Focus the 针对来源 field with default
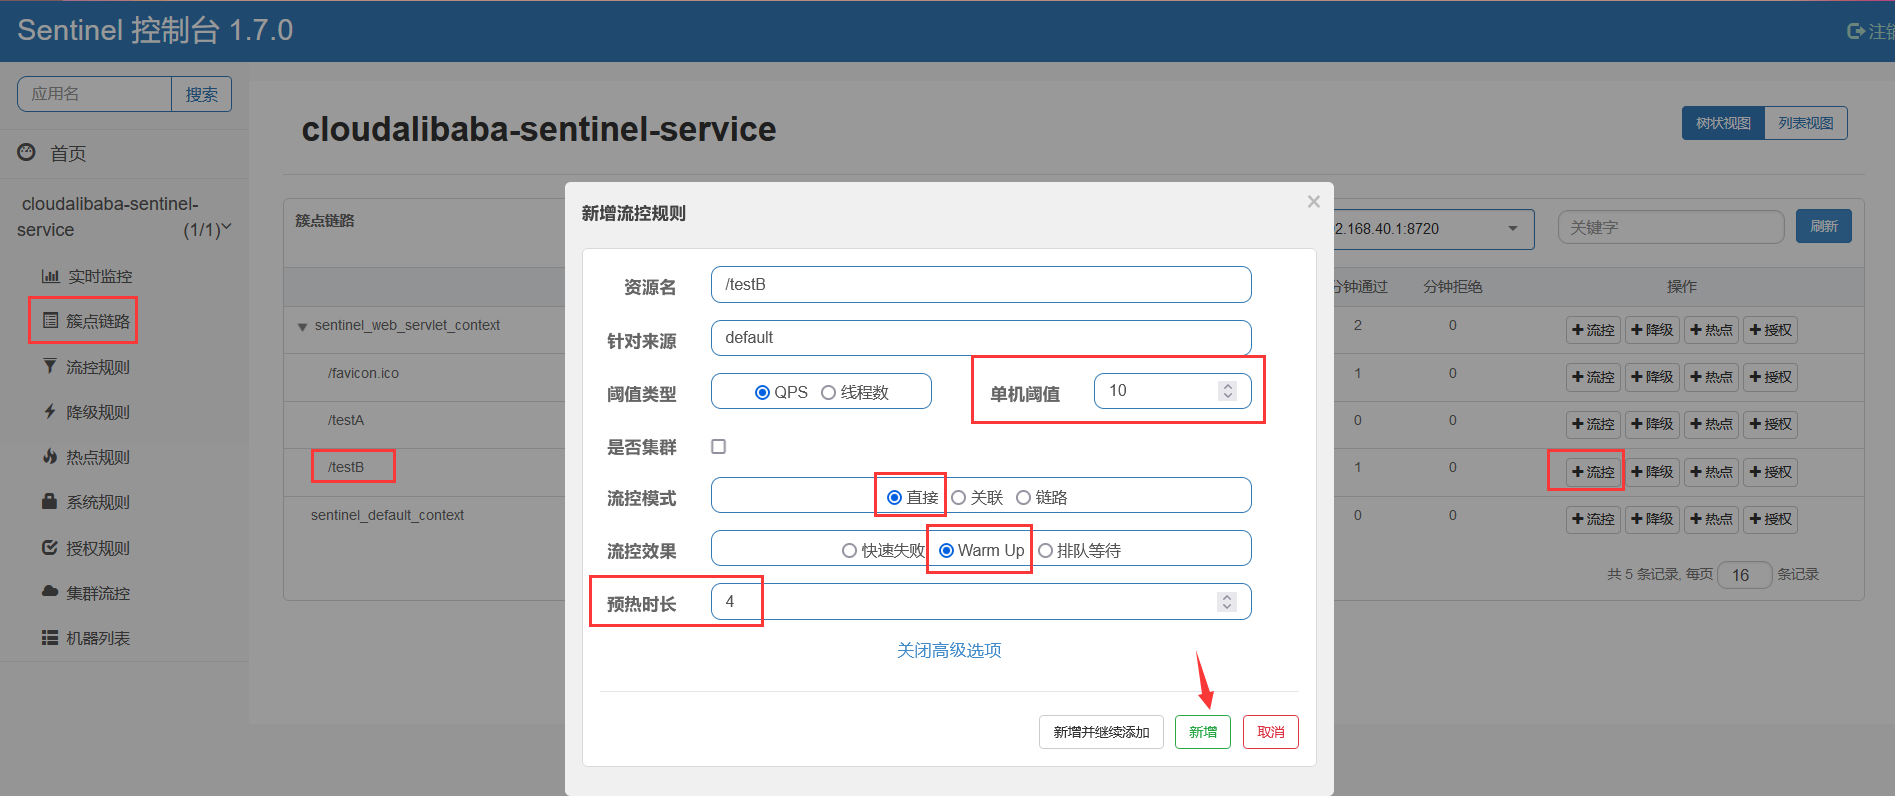The image size is (1895, 796). point(981,338)
